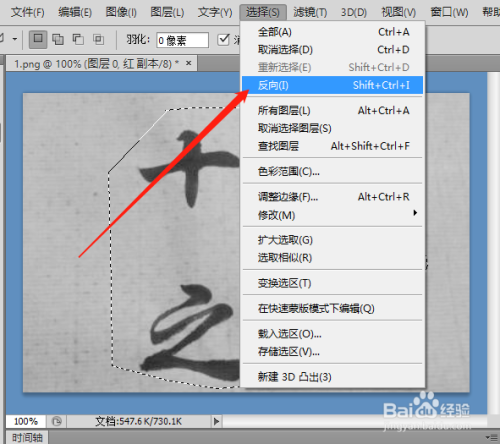
Task: Click the 100% zoom level field
Action: tap(26, 421)
